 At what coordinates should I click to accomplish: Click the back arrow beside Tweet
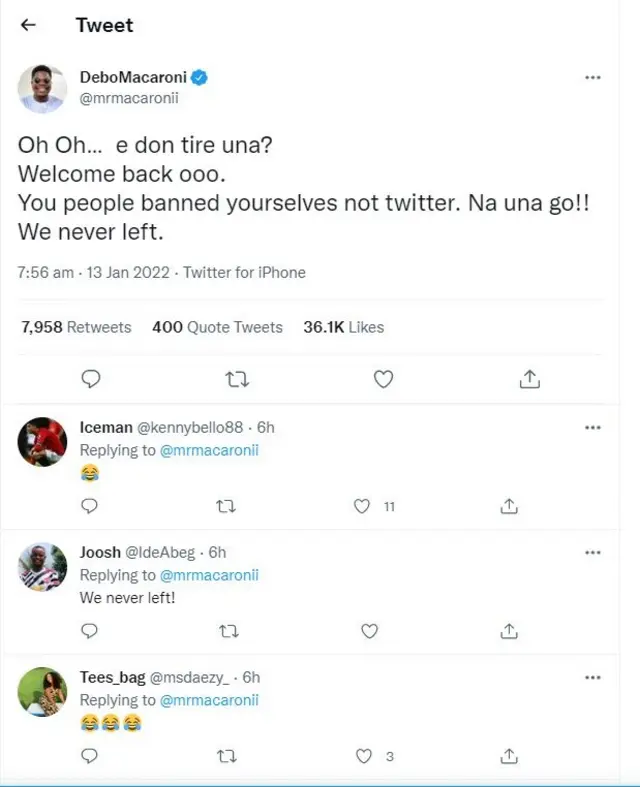click(x=28, y=25)
